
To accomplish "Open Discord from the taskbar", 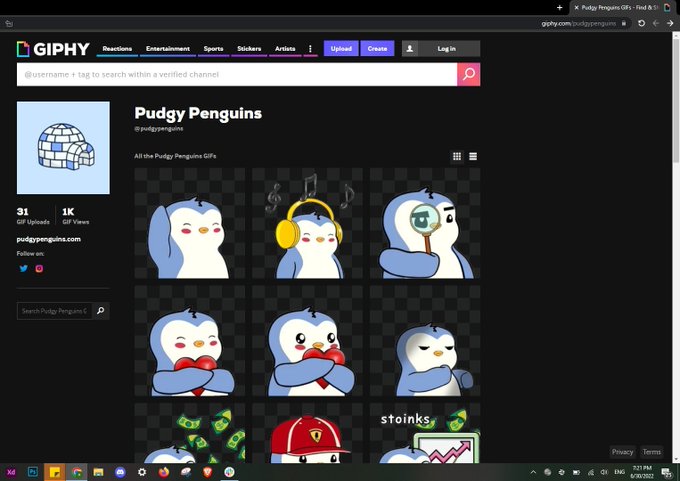I will [x=120, y=472].
